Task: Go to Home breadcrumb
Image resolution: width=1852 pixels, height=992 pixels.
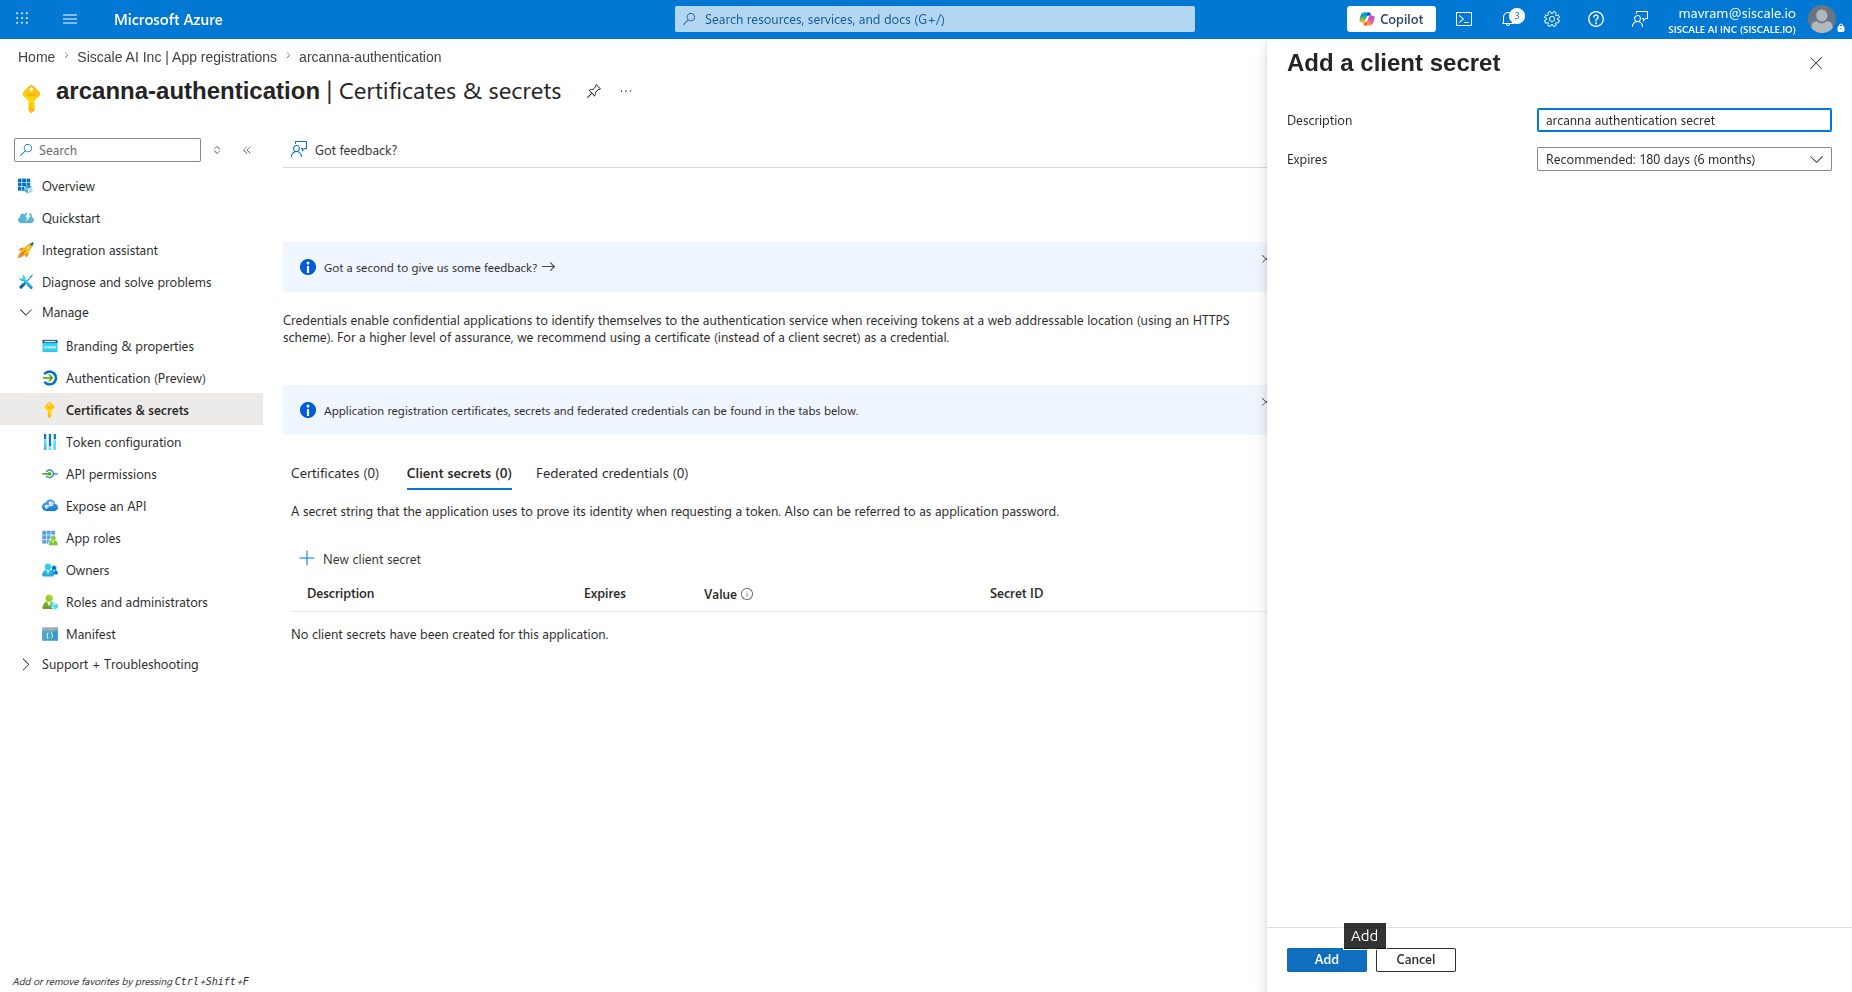Action: [36, 57]
